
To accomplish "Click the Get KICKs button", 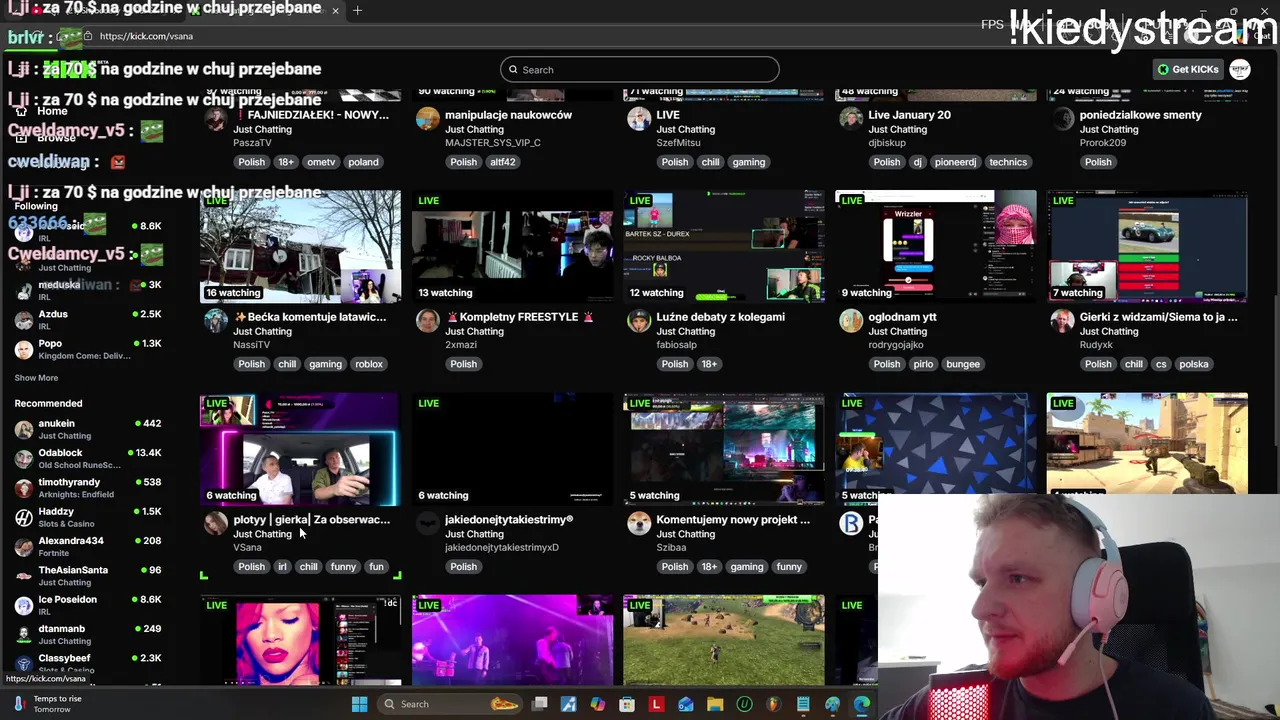I will point(1188,69).
